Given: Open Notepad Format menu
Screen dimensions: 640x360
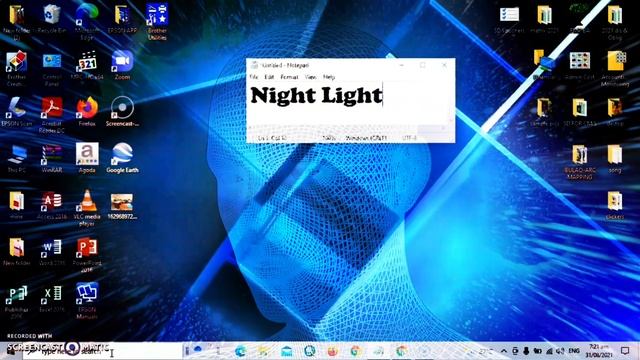Looking at the screenshot, I should click(289, 77).
